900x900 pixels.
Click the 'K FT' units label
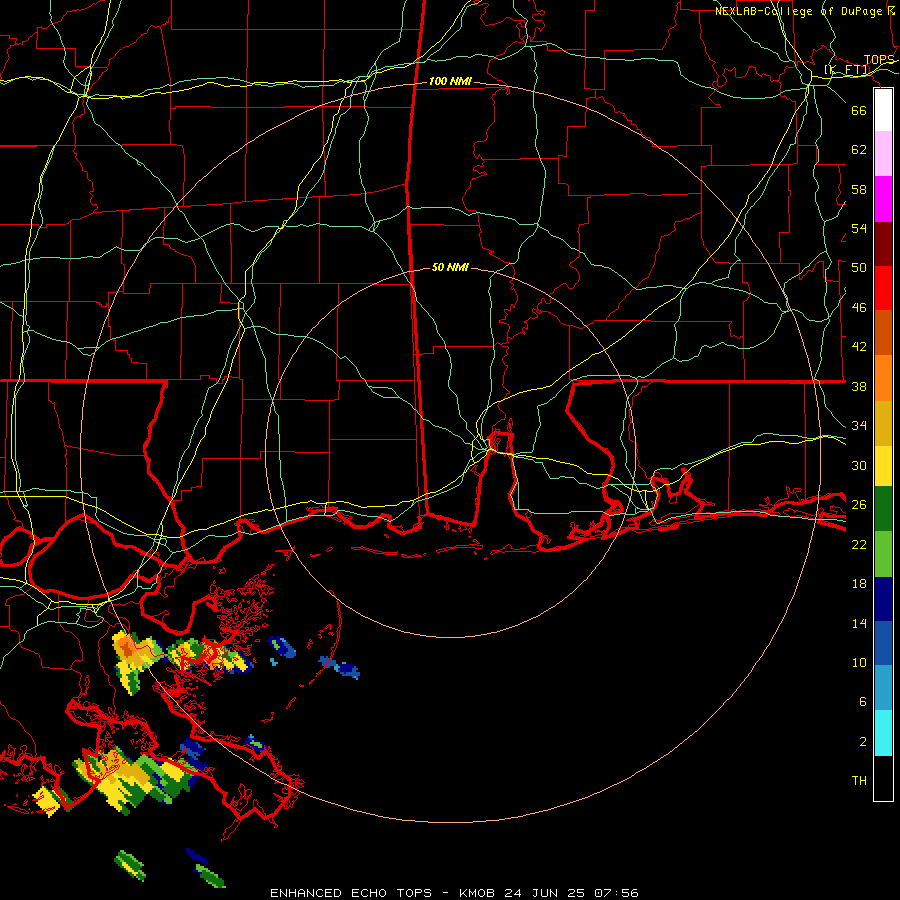click(848, 70)
